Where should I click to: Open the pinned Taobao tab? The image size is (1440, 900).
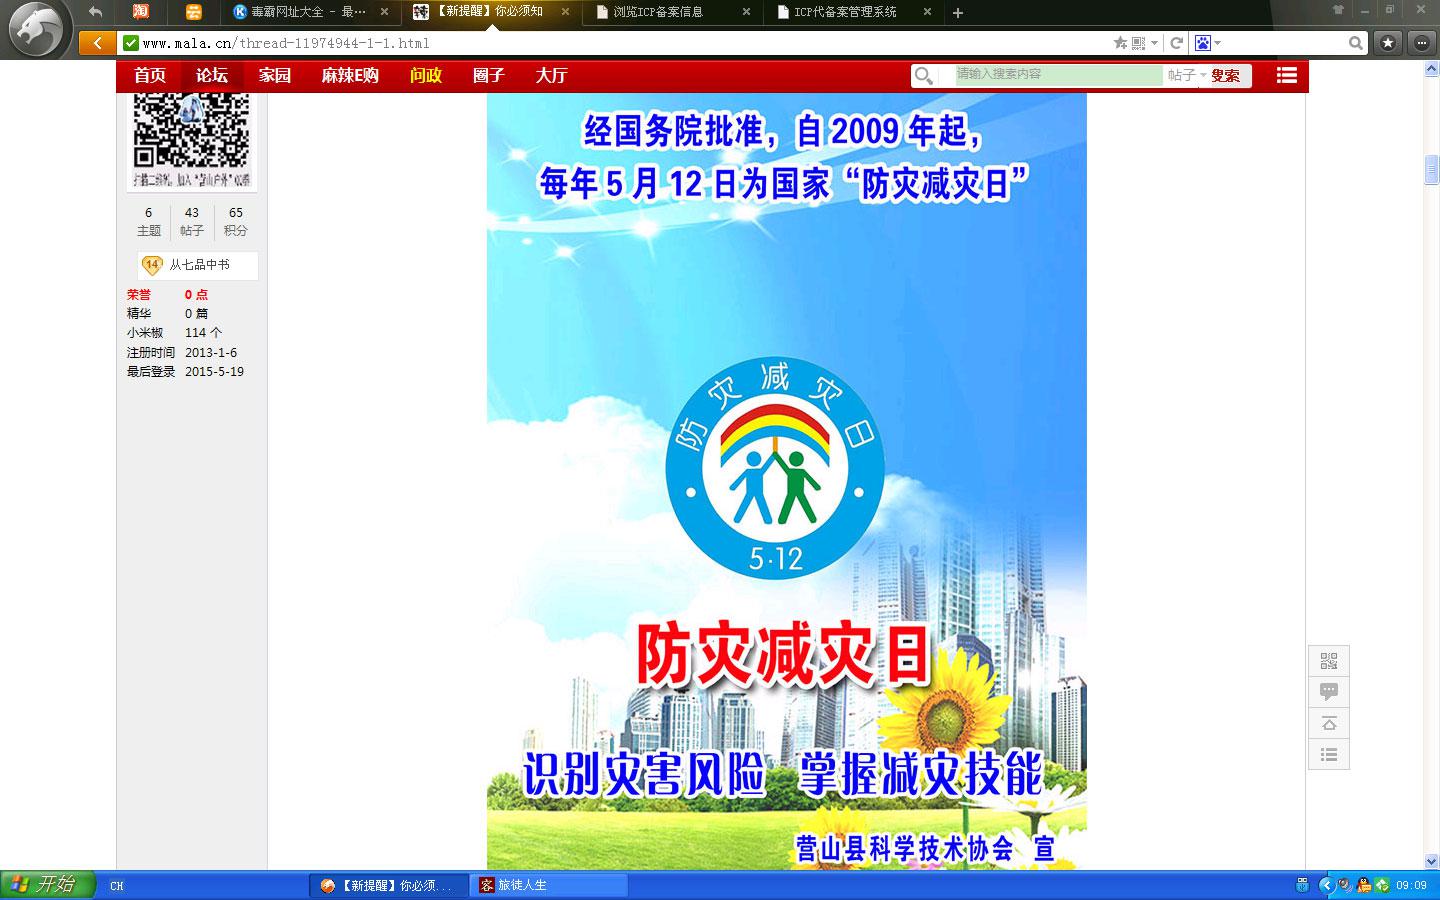click(141, 12)
